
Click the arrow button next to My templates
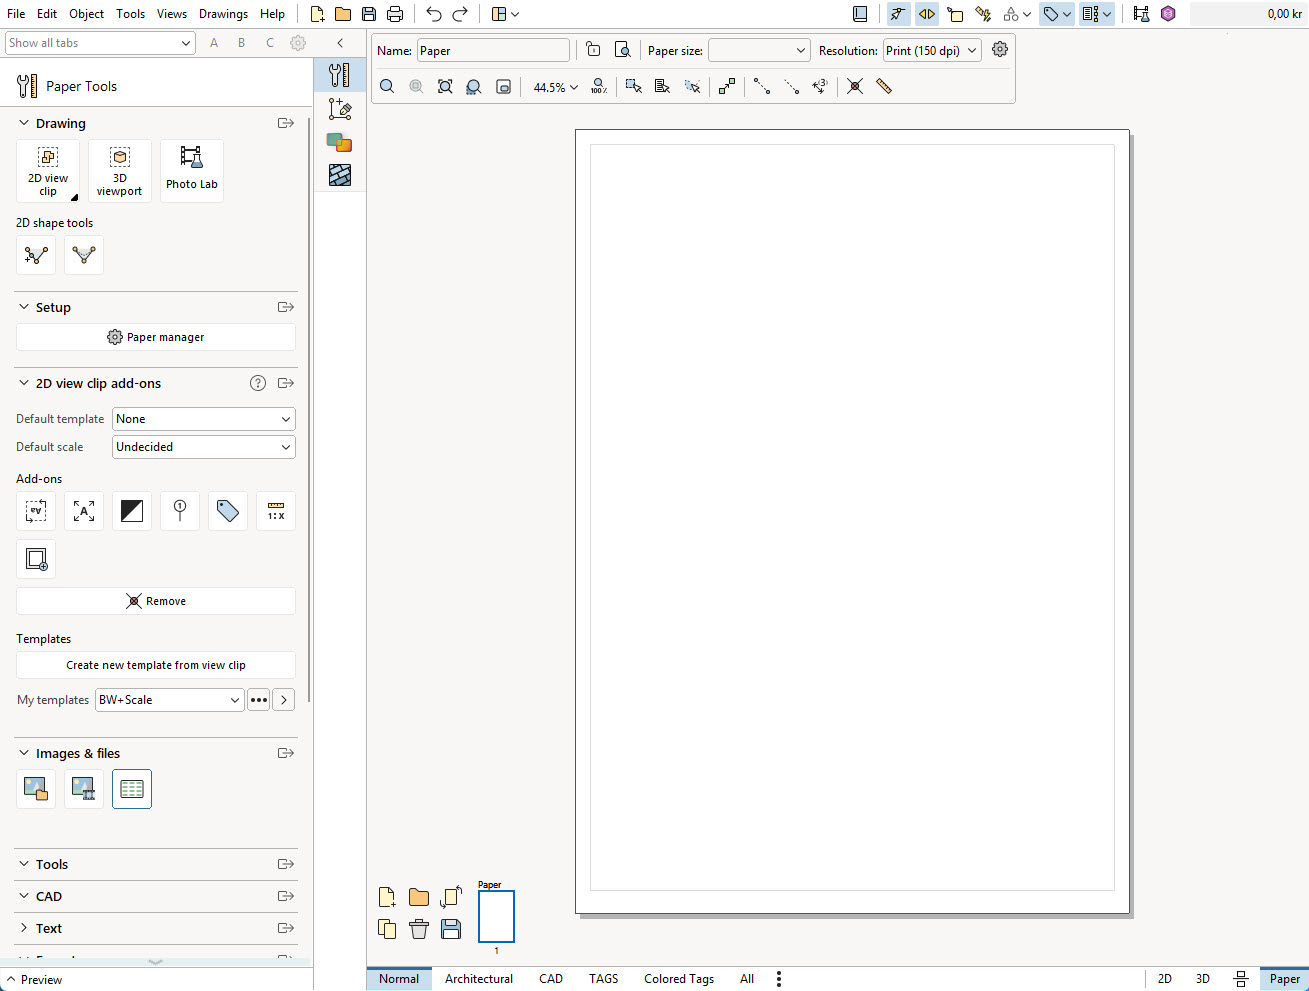(x=284, y=700)
